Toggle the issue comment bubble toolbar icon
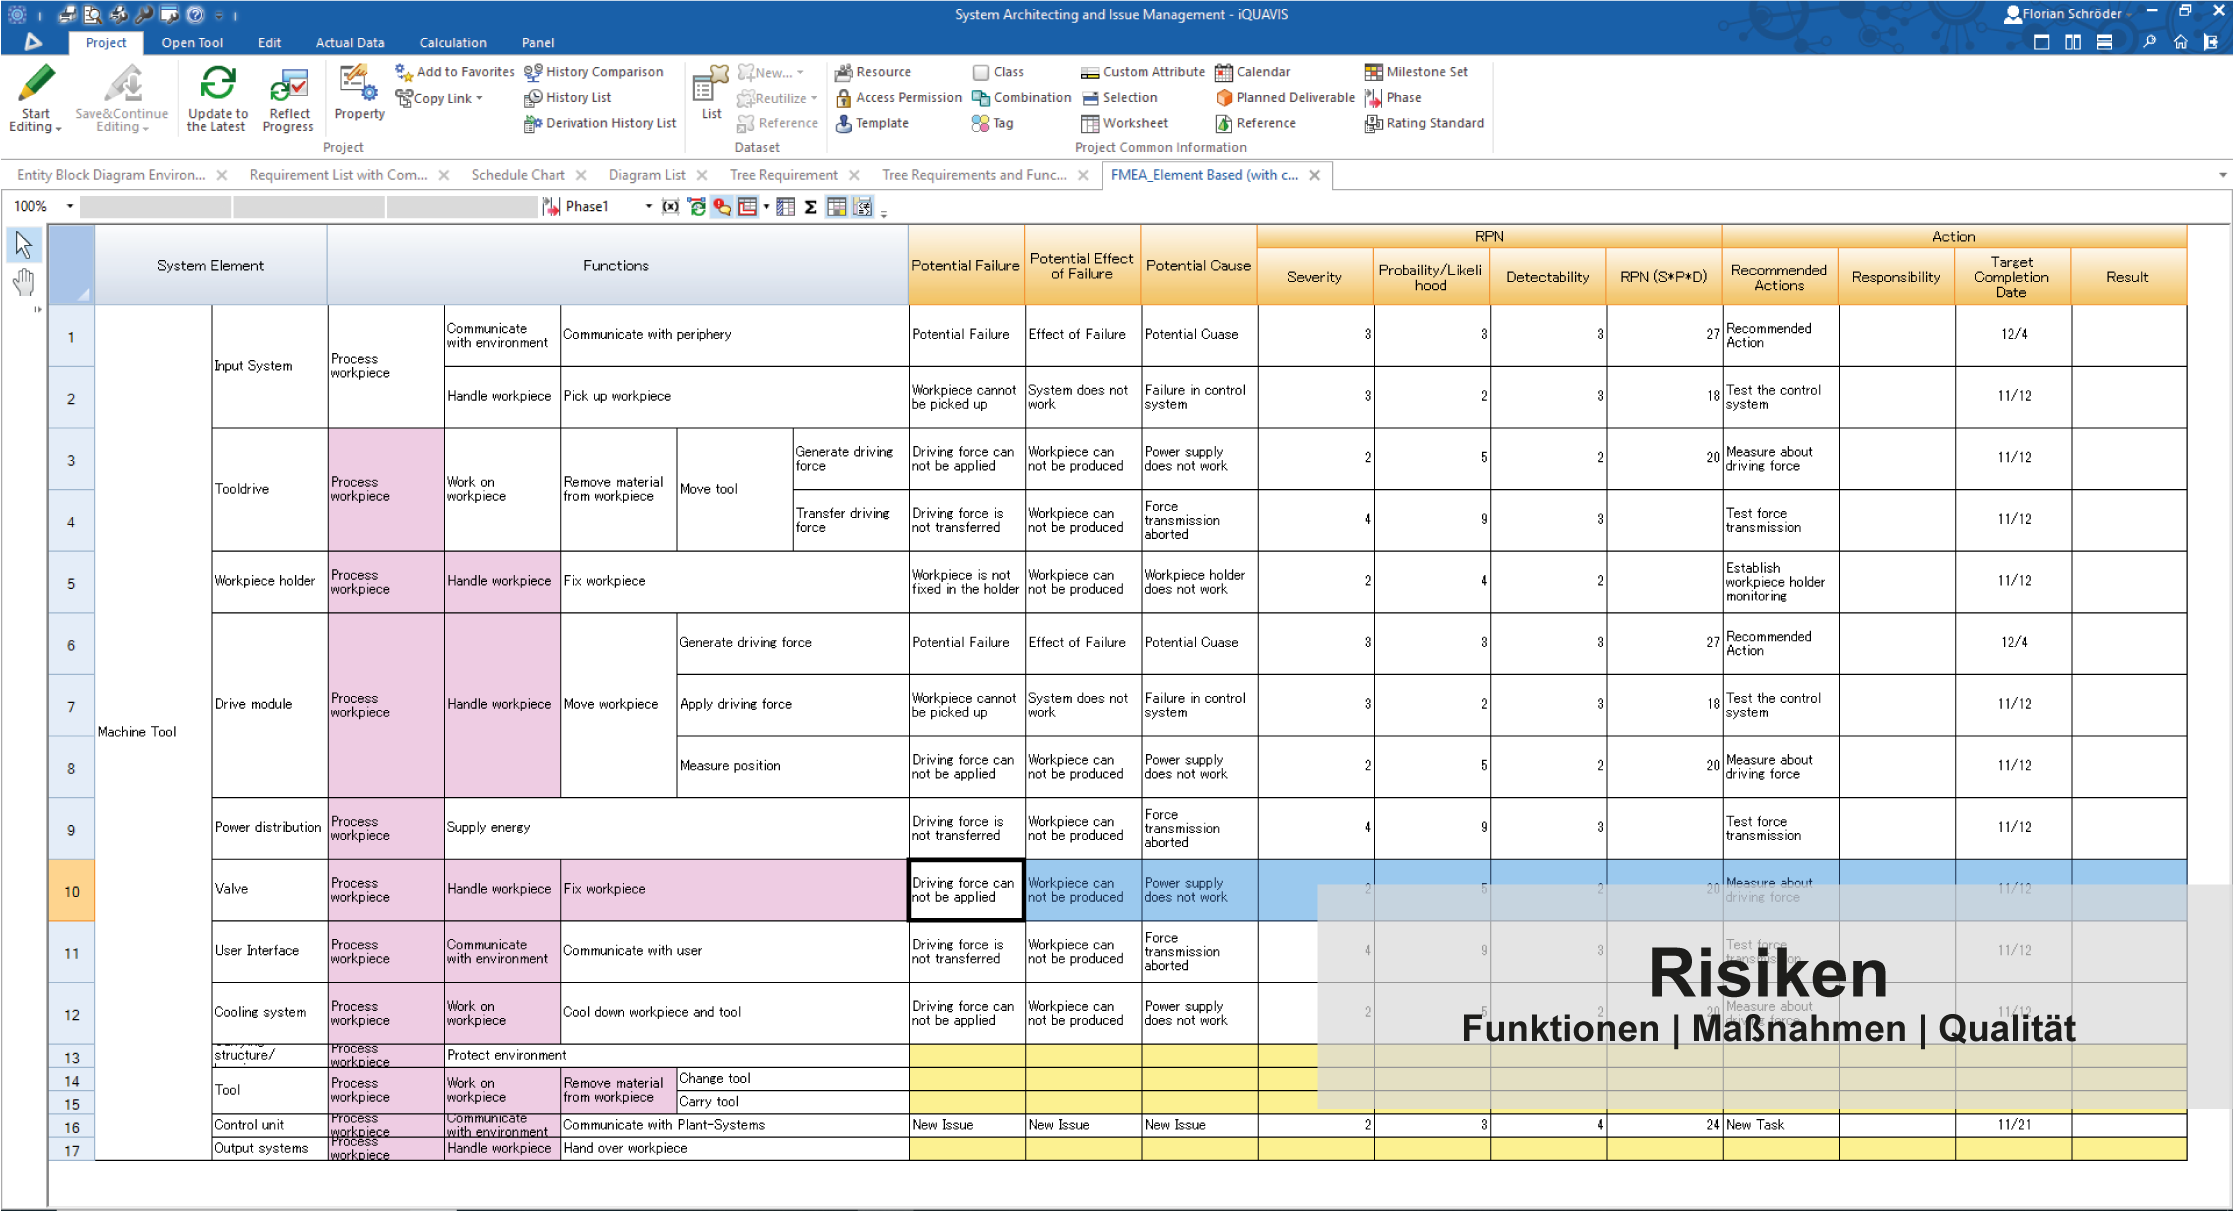Image resolution: width=2233 pixels, height=1211 pixels. coord(722,207)
